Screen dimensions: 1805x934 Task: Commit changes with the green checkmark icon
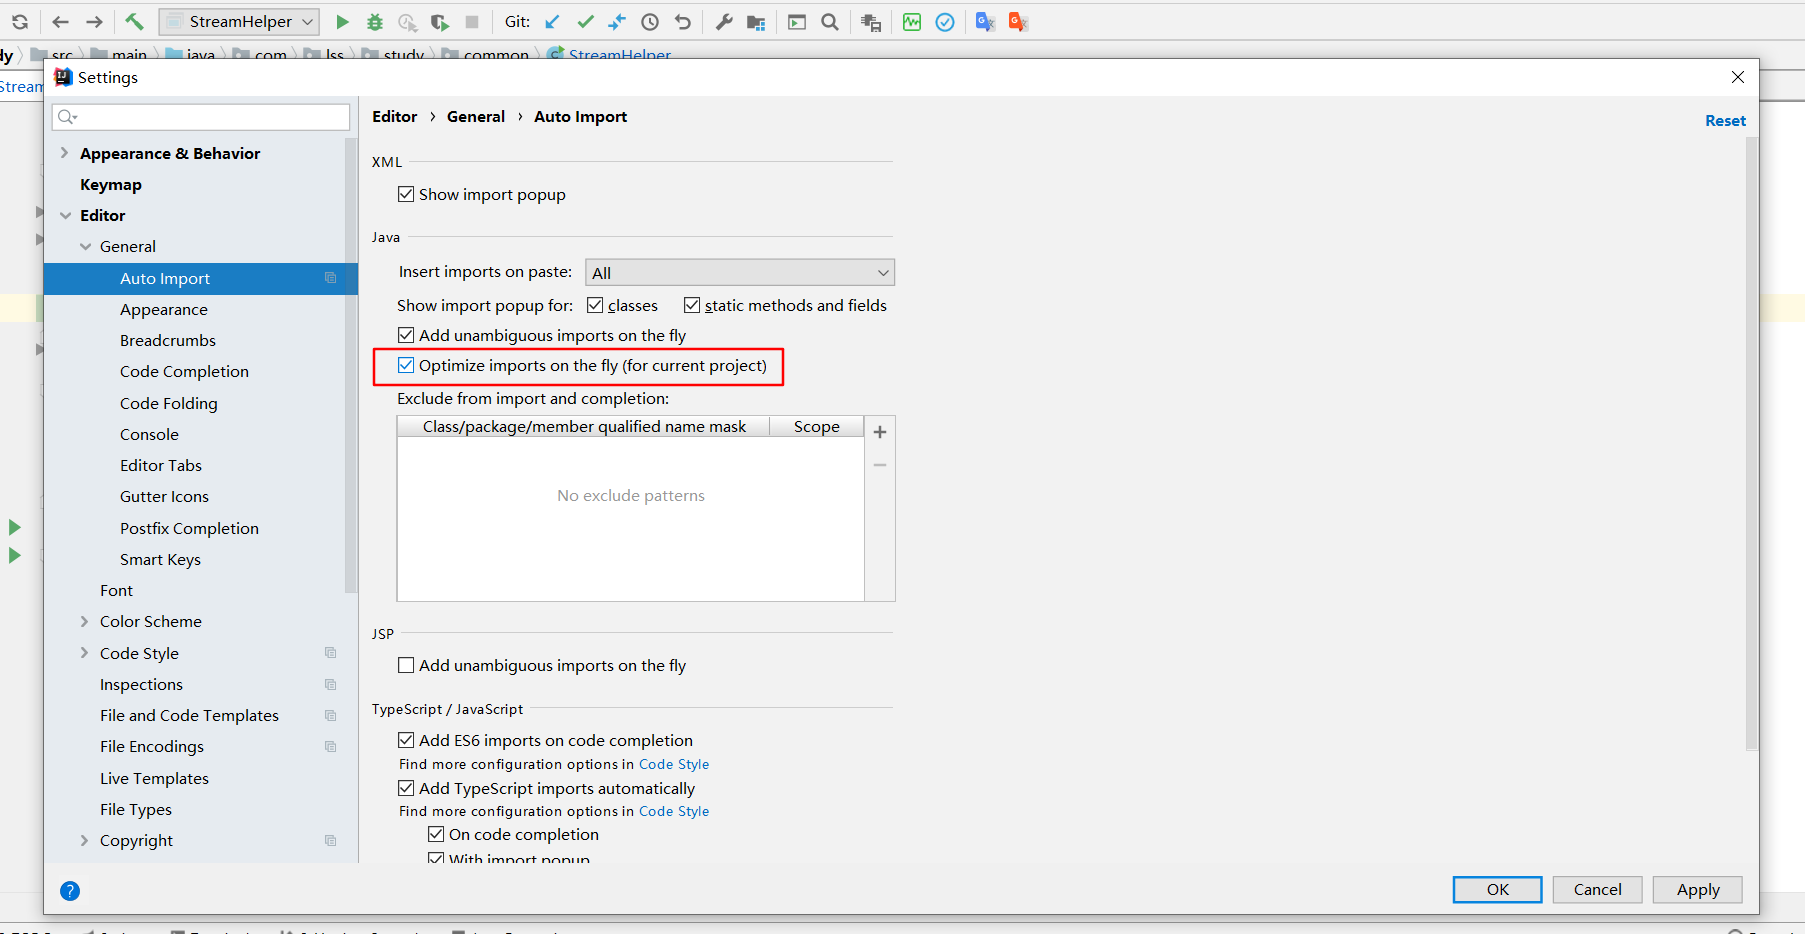[x=585, y=22]
